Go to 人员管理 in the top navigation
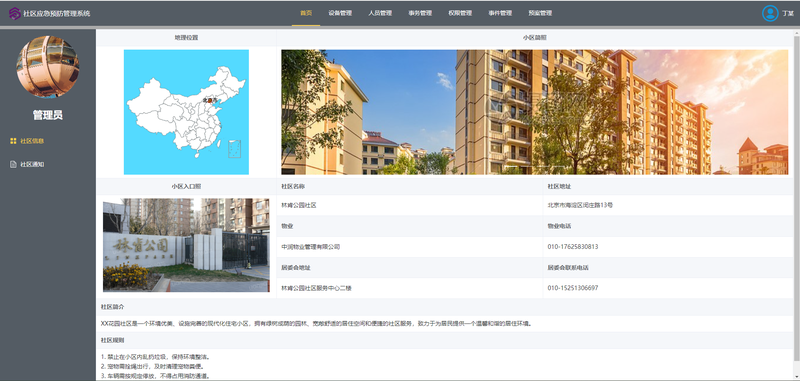Screen dimensions: 800x381 point(380,13)
